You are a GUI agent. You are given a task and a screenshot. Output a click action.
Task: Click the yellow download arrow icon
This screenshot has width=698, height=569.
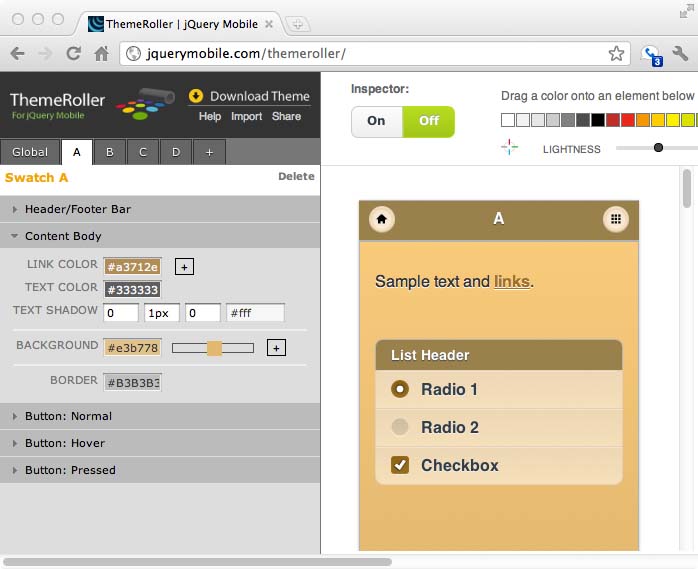(x=196, y=96)
